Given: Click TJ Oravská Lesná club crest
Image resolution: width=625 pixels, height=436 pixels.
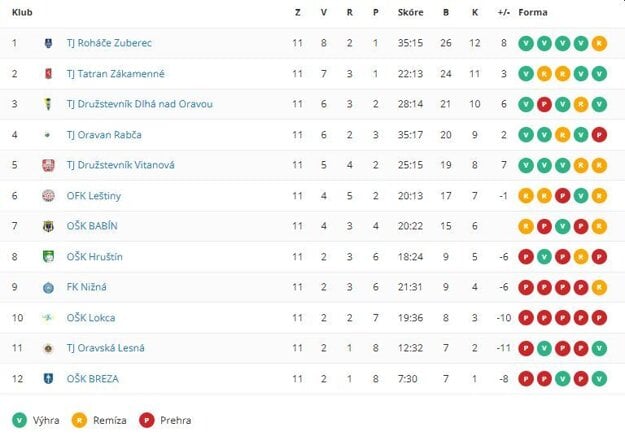Looking at the screenshot, I should (49, 348).
